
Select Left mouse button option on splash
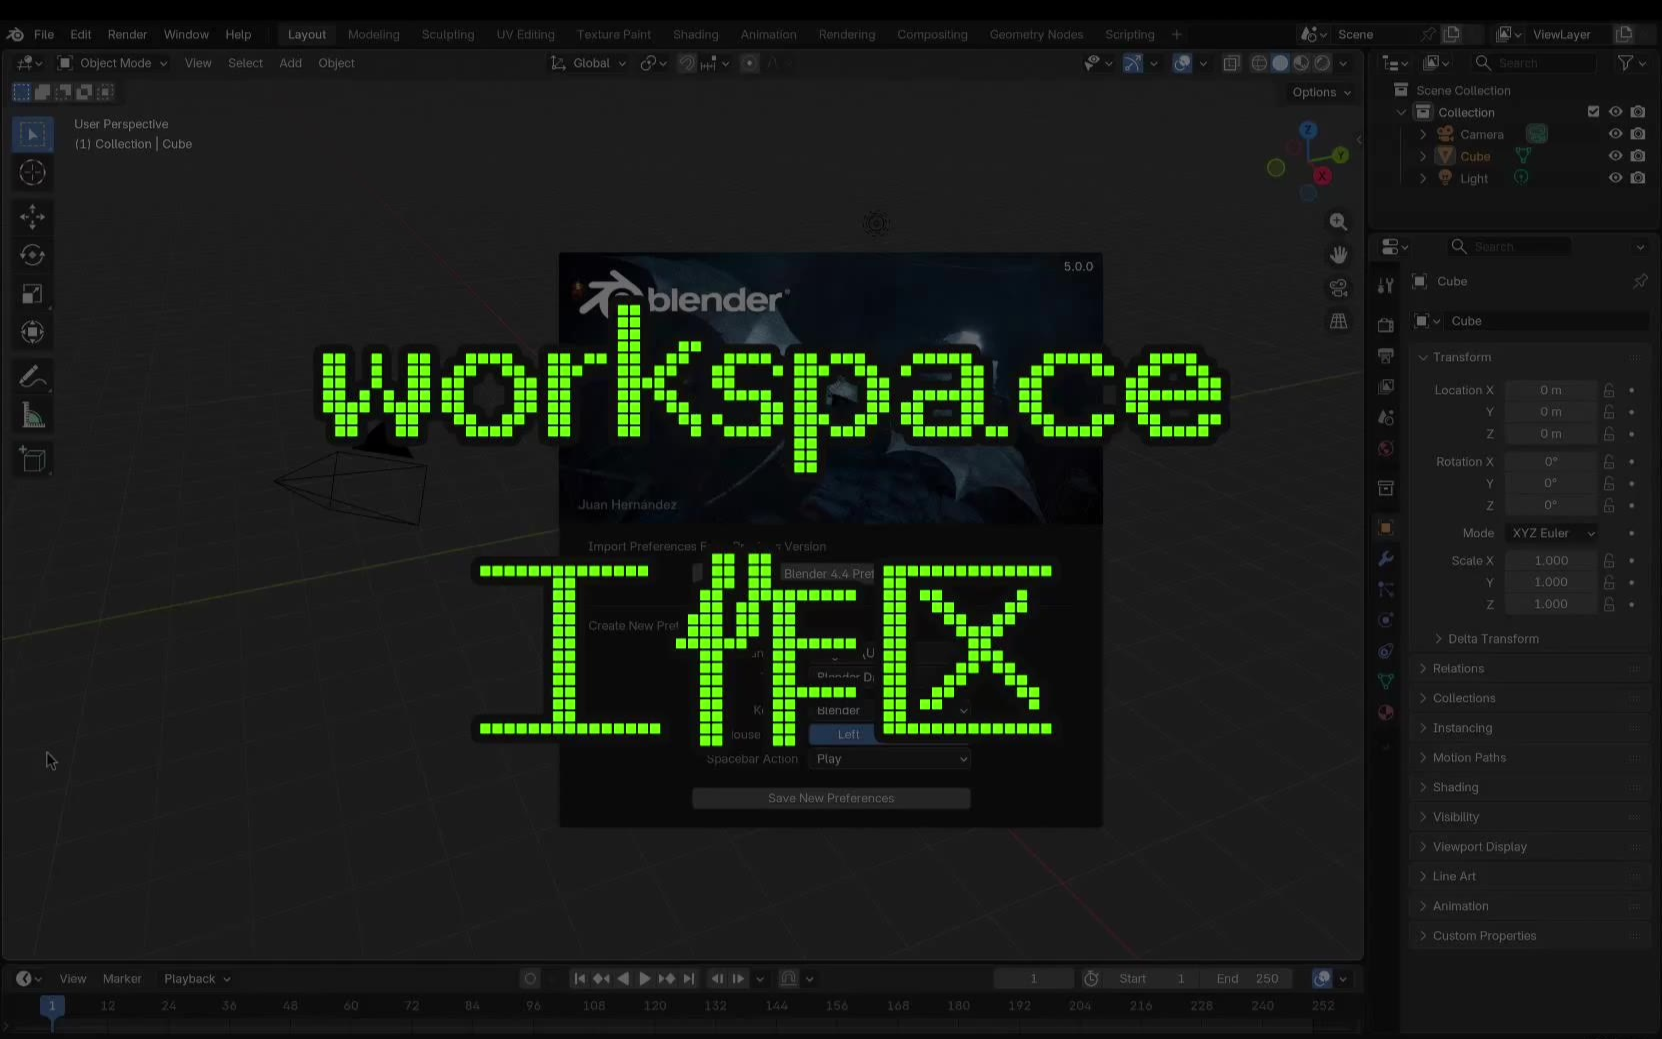[x=848, y=734]
